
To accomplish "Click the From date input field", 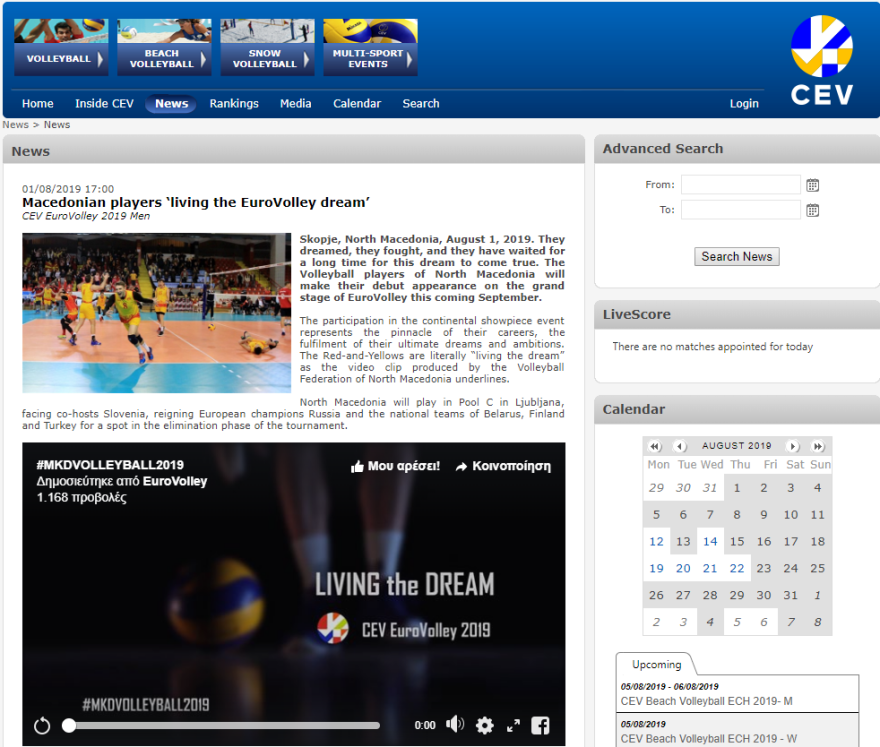I will 740,185.
